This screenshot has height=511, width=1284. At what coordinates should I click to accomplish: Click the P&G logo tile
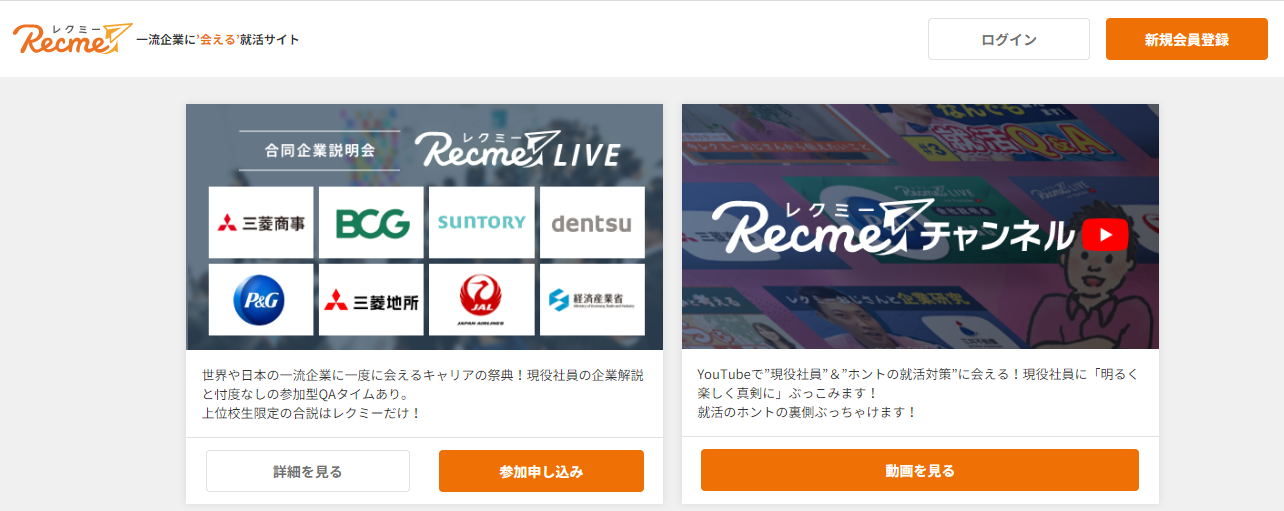(x=261, y=299)
